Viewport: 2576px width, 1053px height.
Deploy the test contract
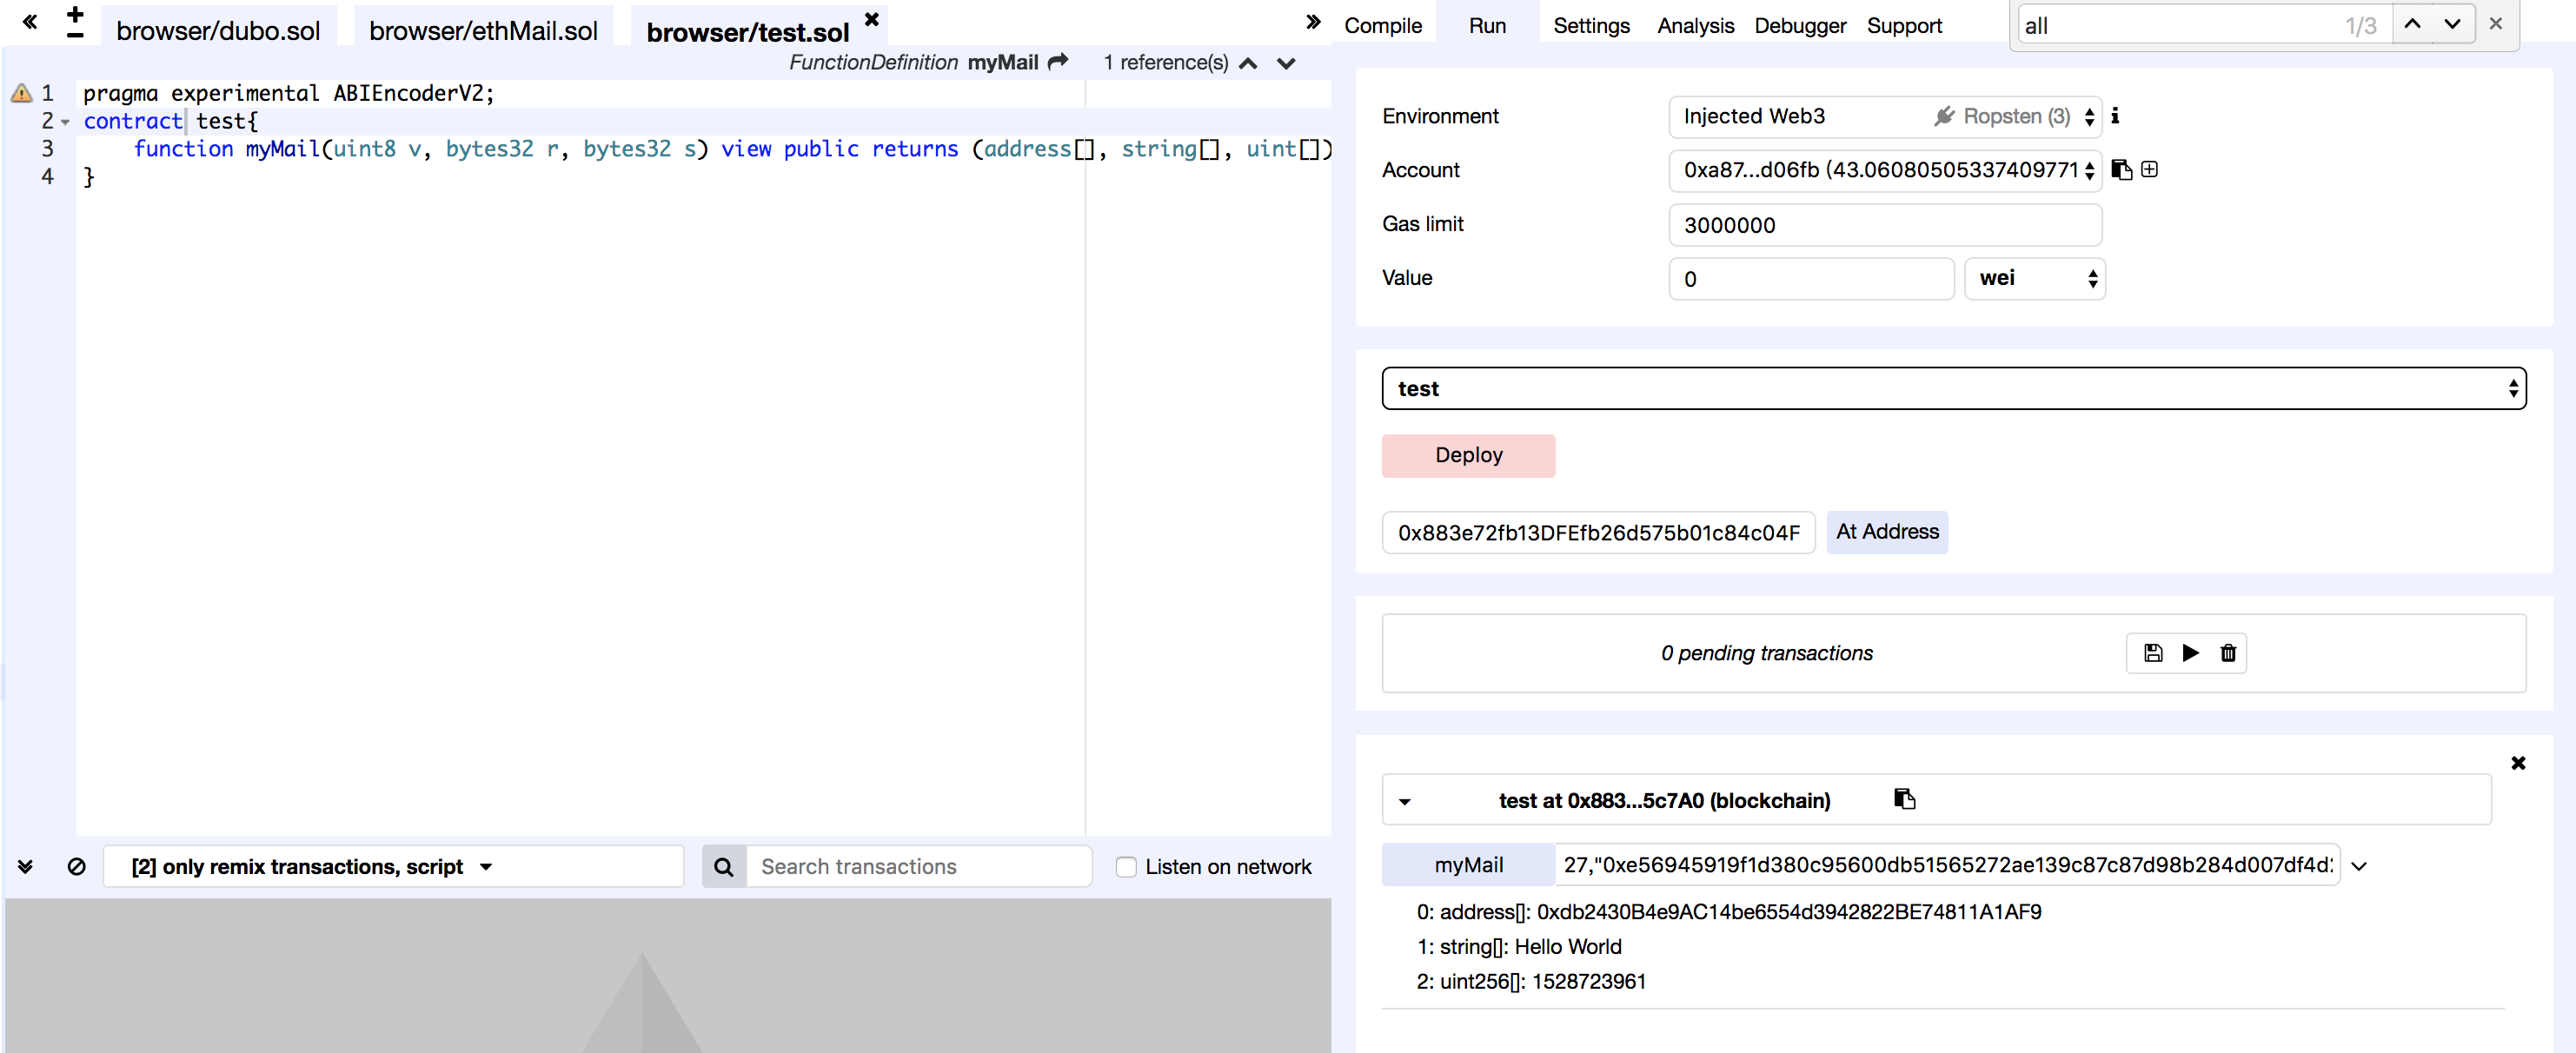(x=1468, y=455)
